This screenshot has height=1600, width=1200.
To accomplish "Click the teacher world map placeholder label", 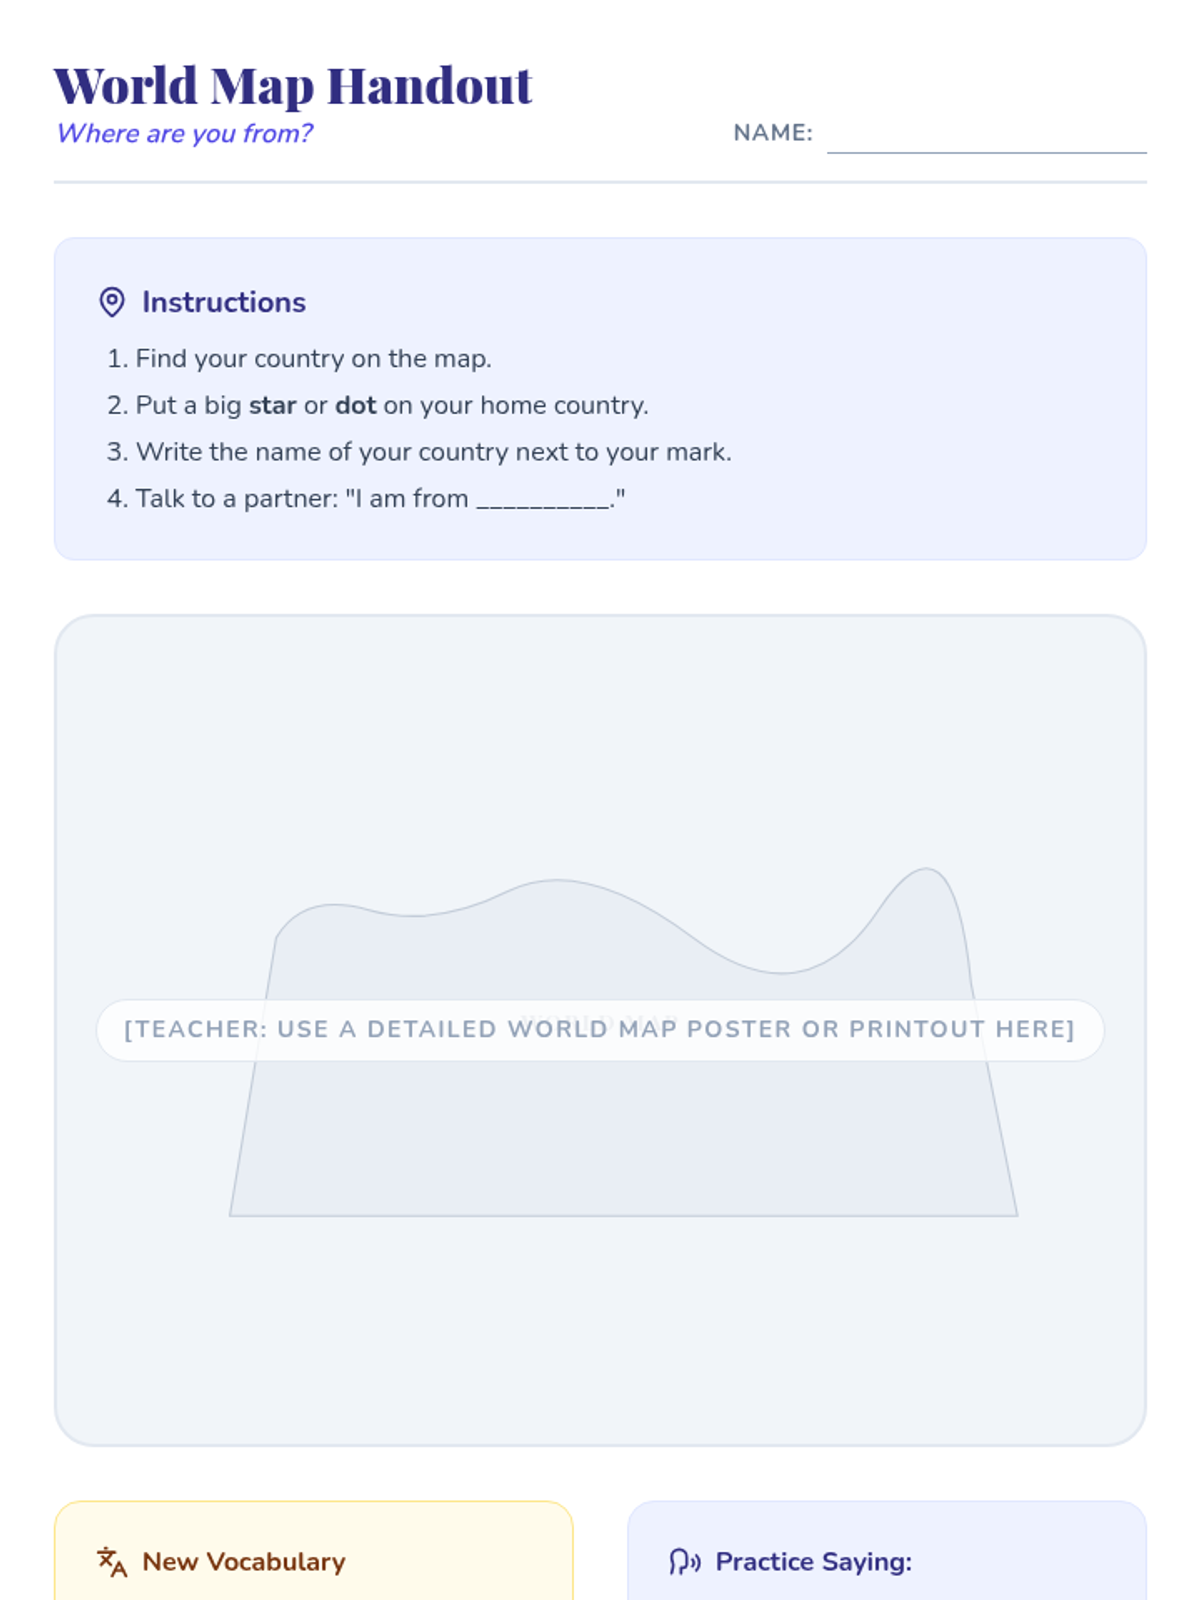I will click(x=599, y=1029).
